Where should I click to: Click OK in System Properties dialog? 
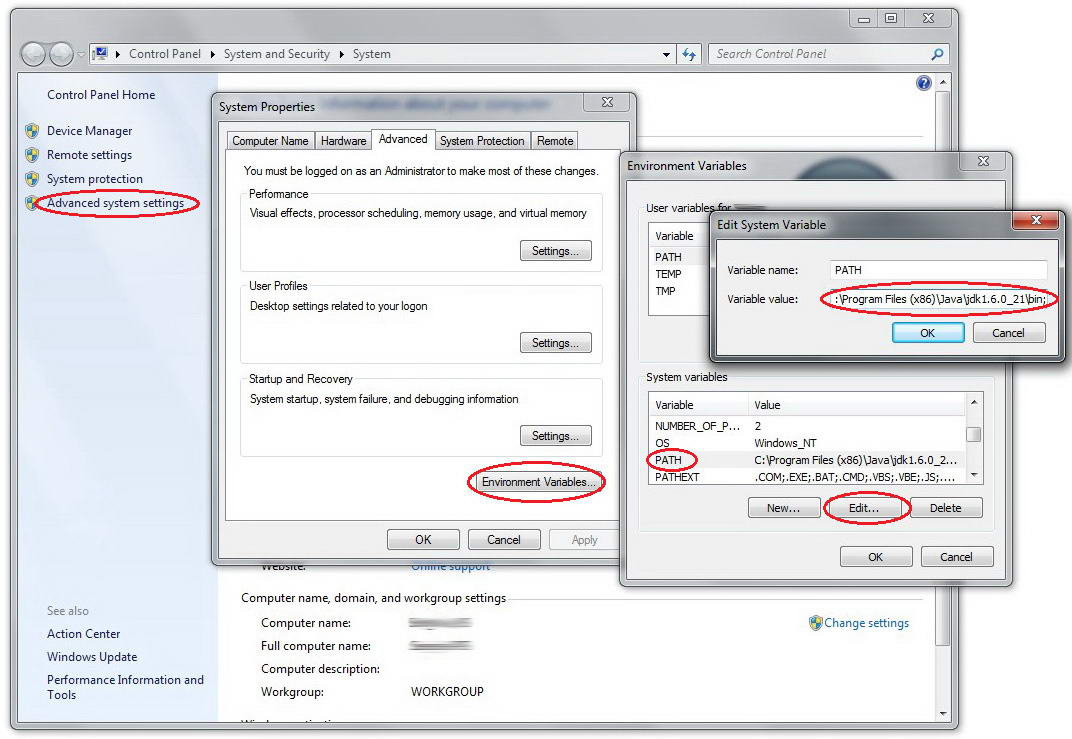tap(423, 539)
